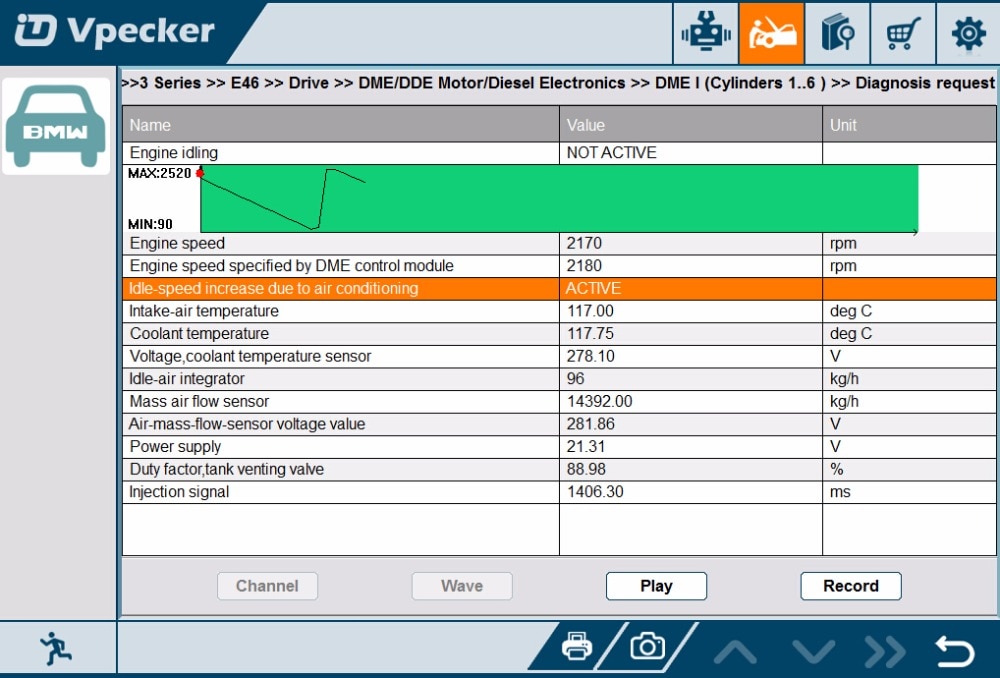
Task: Take a screenshot with camera icon
Action: tap(647, 648)
